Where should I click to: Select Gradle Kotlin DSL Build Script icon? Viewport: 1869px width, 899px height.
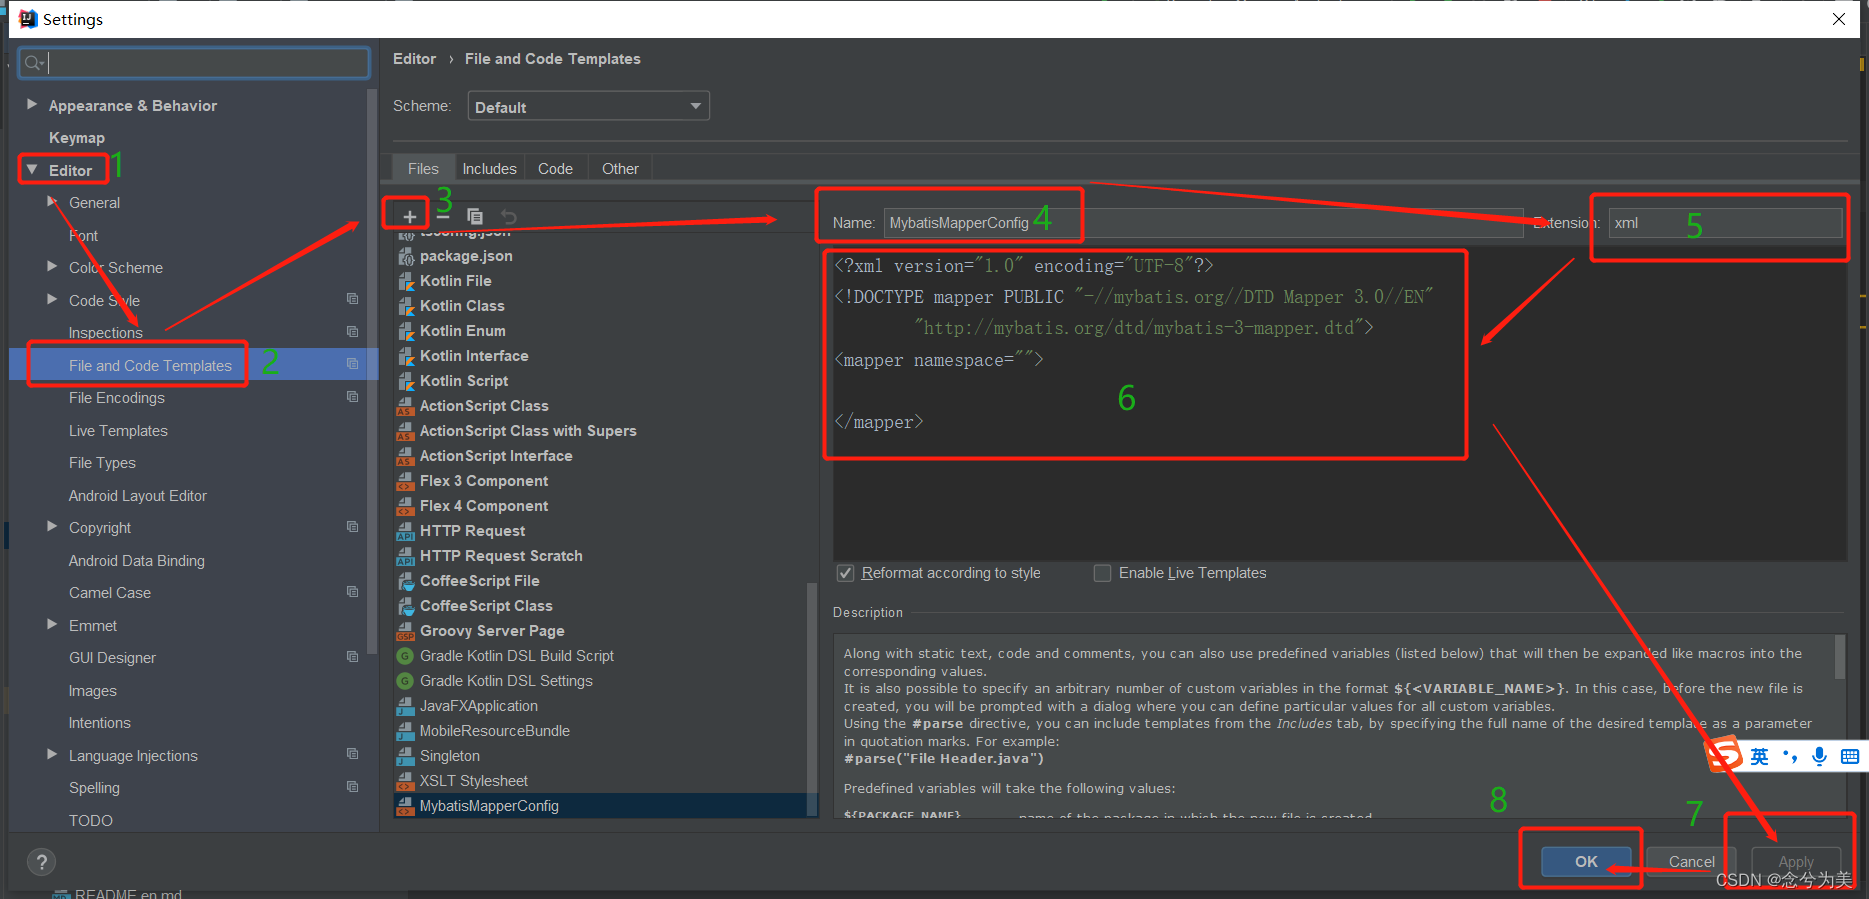405,656
